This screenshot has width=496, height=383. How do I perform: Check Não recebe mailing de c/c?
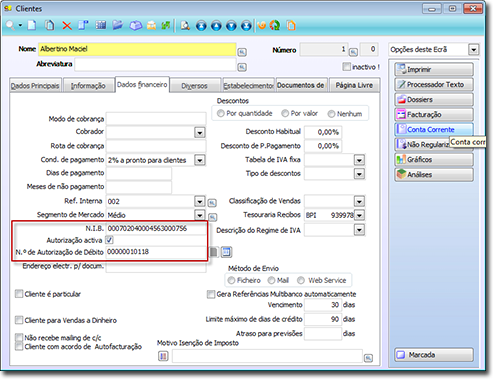pos(19,338)
